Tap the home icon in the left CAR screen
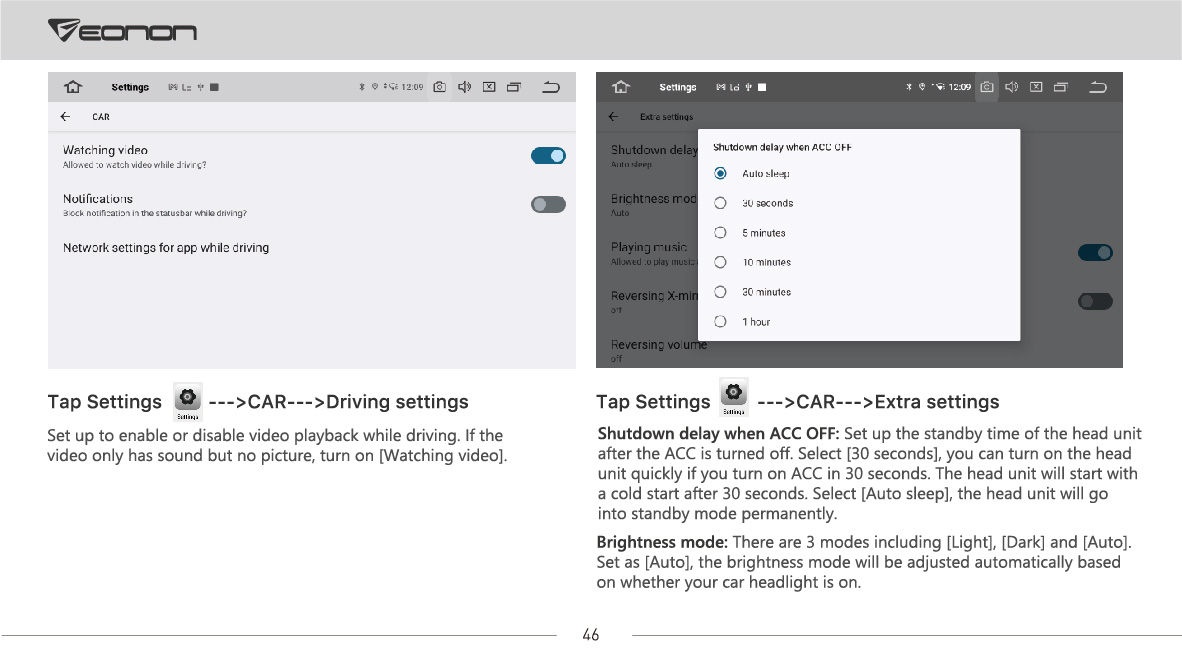This screenshot has width=1182, height=650. pyautogui.click(x=73, y=87)
